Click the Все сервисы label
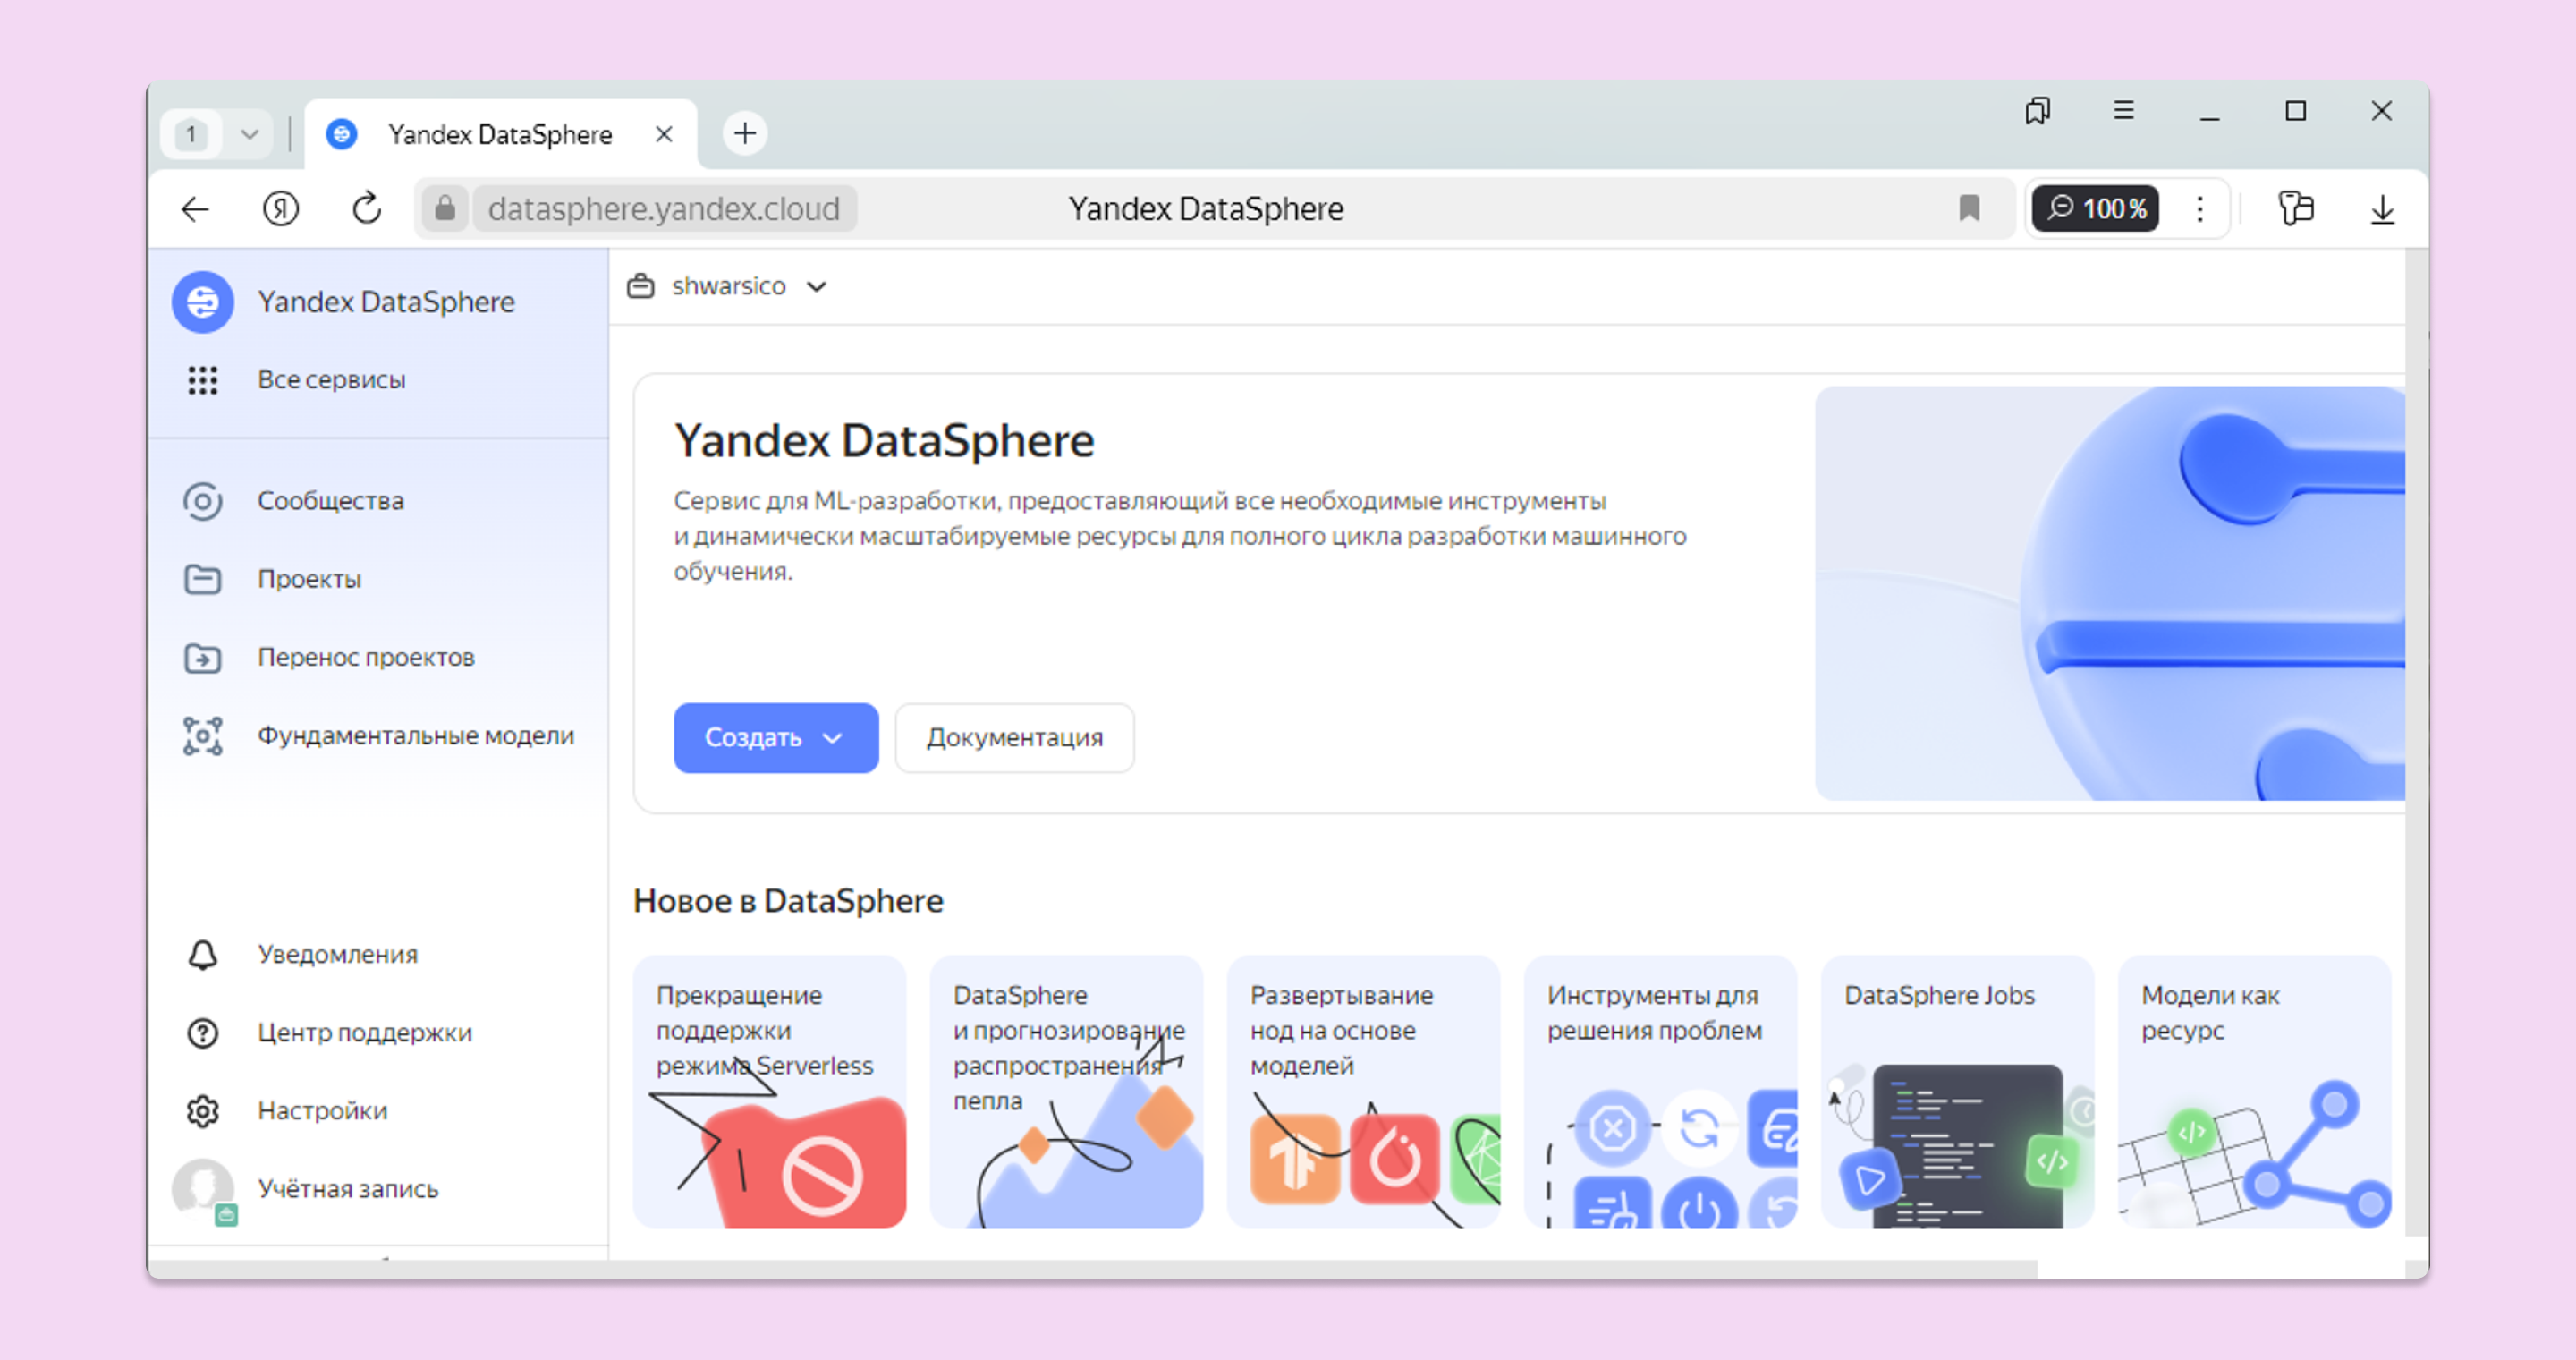Image resolution: width=2576 pixels, height=1360 pixels. point(332,380)
